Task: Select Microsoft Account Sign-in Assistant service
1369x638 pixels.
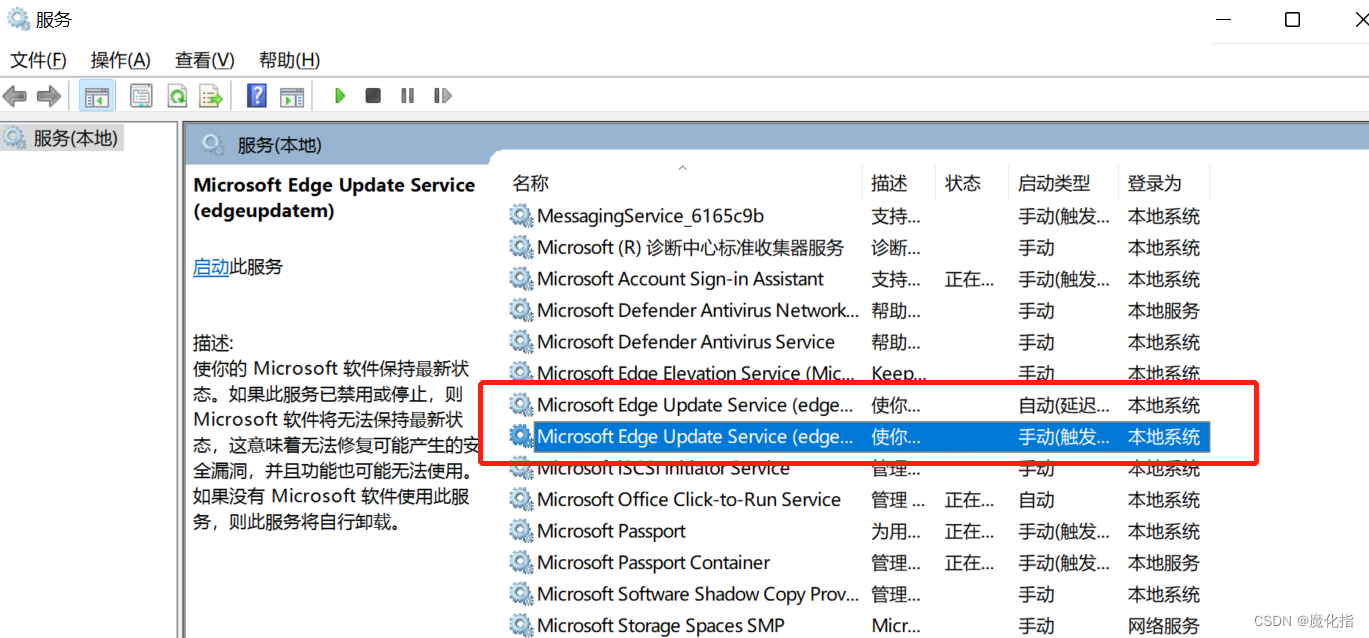Action: (857, 279)
